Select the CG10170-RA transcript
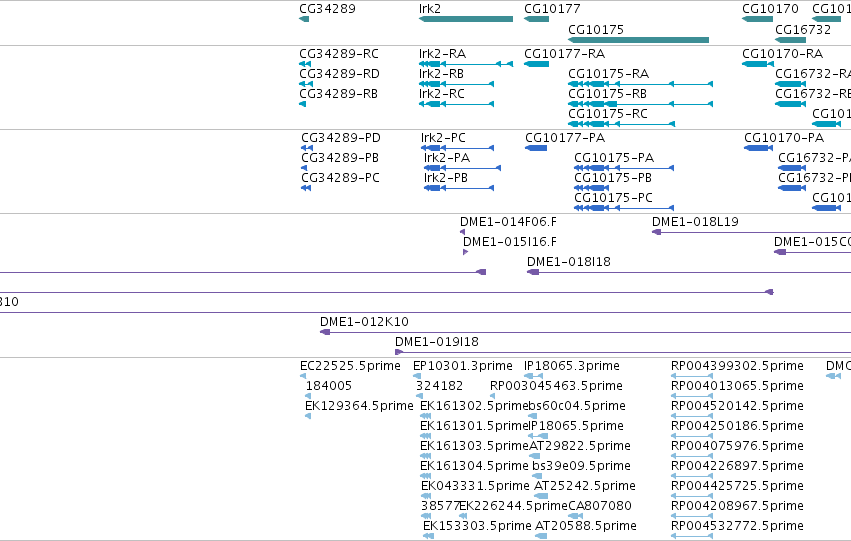Screen dimensions: 851x541 click(x=782, y=54)
